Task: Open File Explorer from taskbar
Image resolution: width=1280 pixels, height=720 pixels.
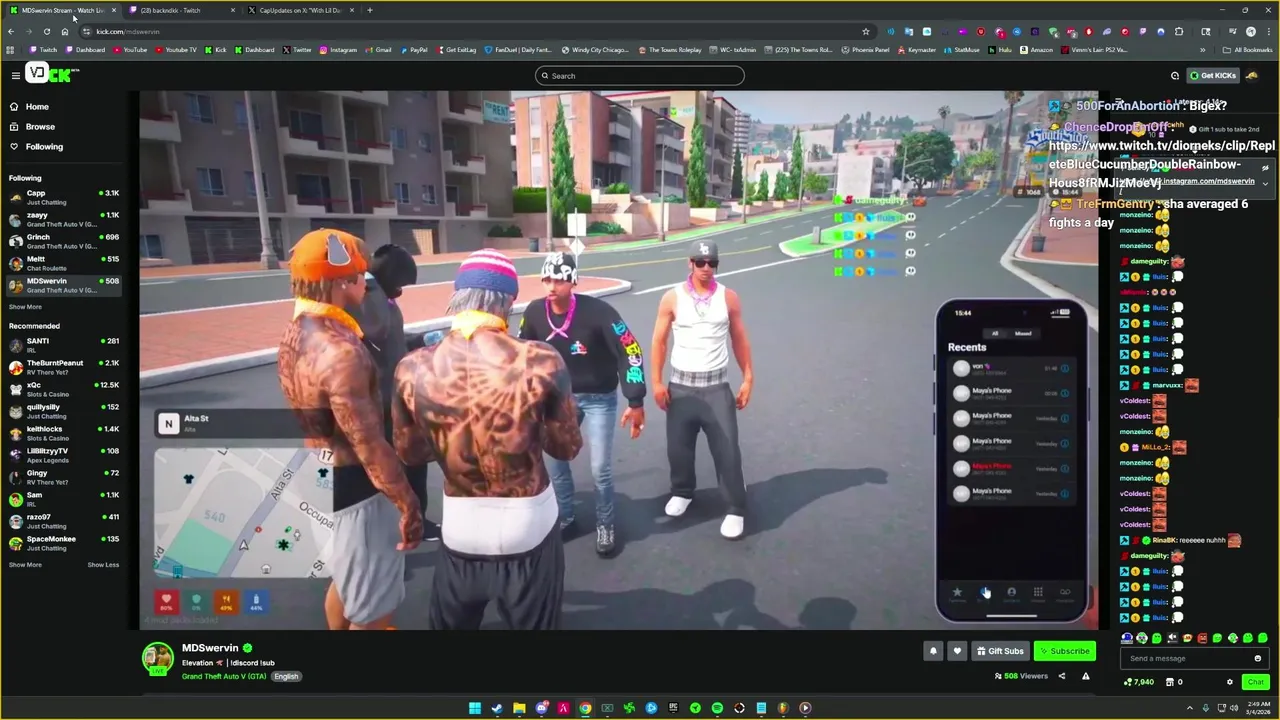Action: [519, 708]
